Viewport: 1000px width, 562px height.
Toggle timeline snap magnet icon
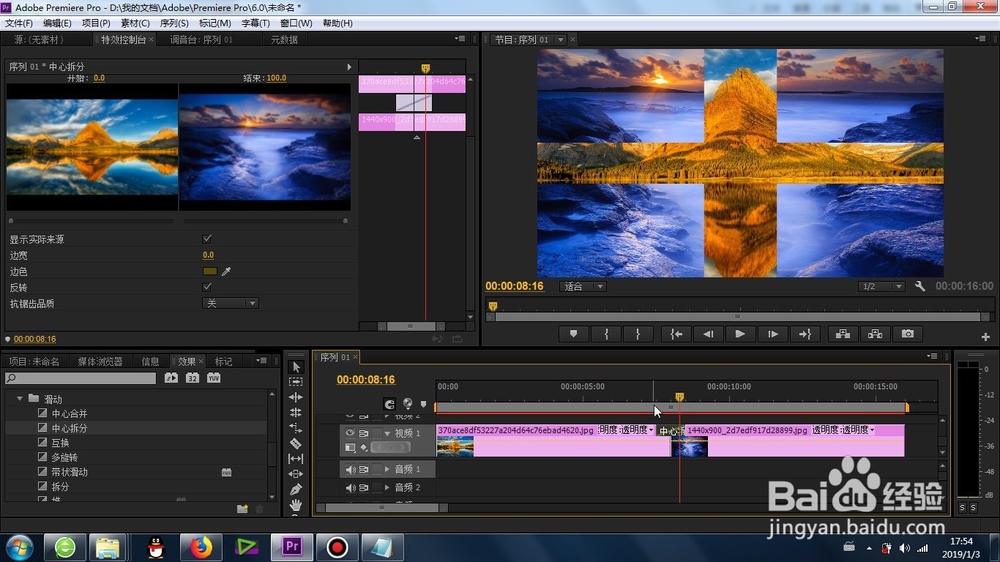pyautogui.click(x=389, y=404)
